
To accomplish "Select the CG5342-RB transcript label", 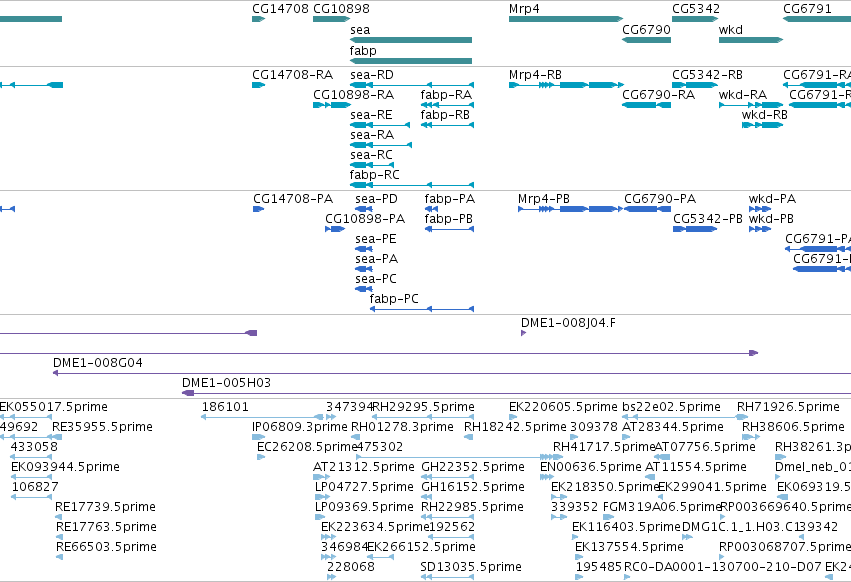I will pos(707,75).
